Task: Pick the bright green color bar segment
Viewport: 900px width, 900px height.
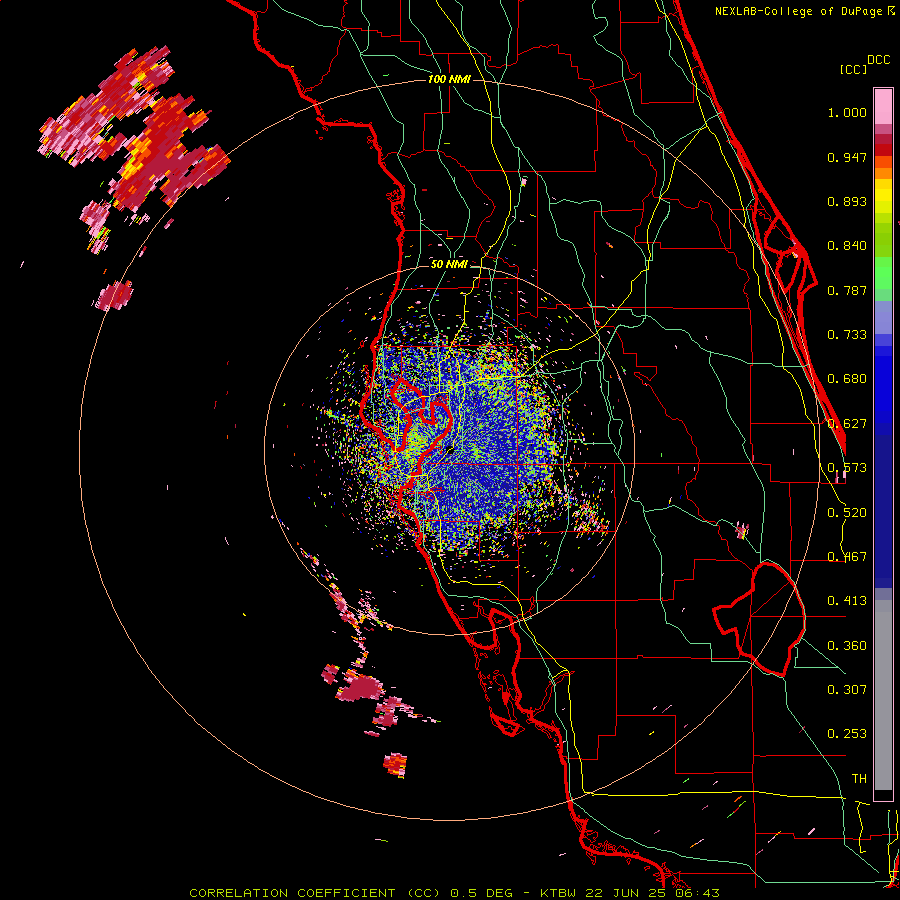Action: coord(883,273)
